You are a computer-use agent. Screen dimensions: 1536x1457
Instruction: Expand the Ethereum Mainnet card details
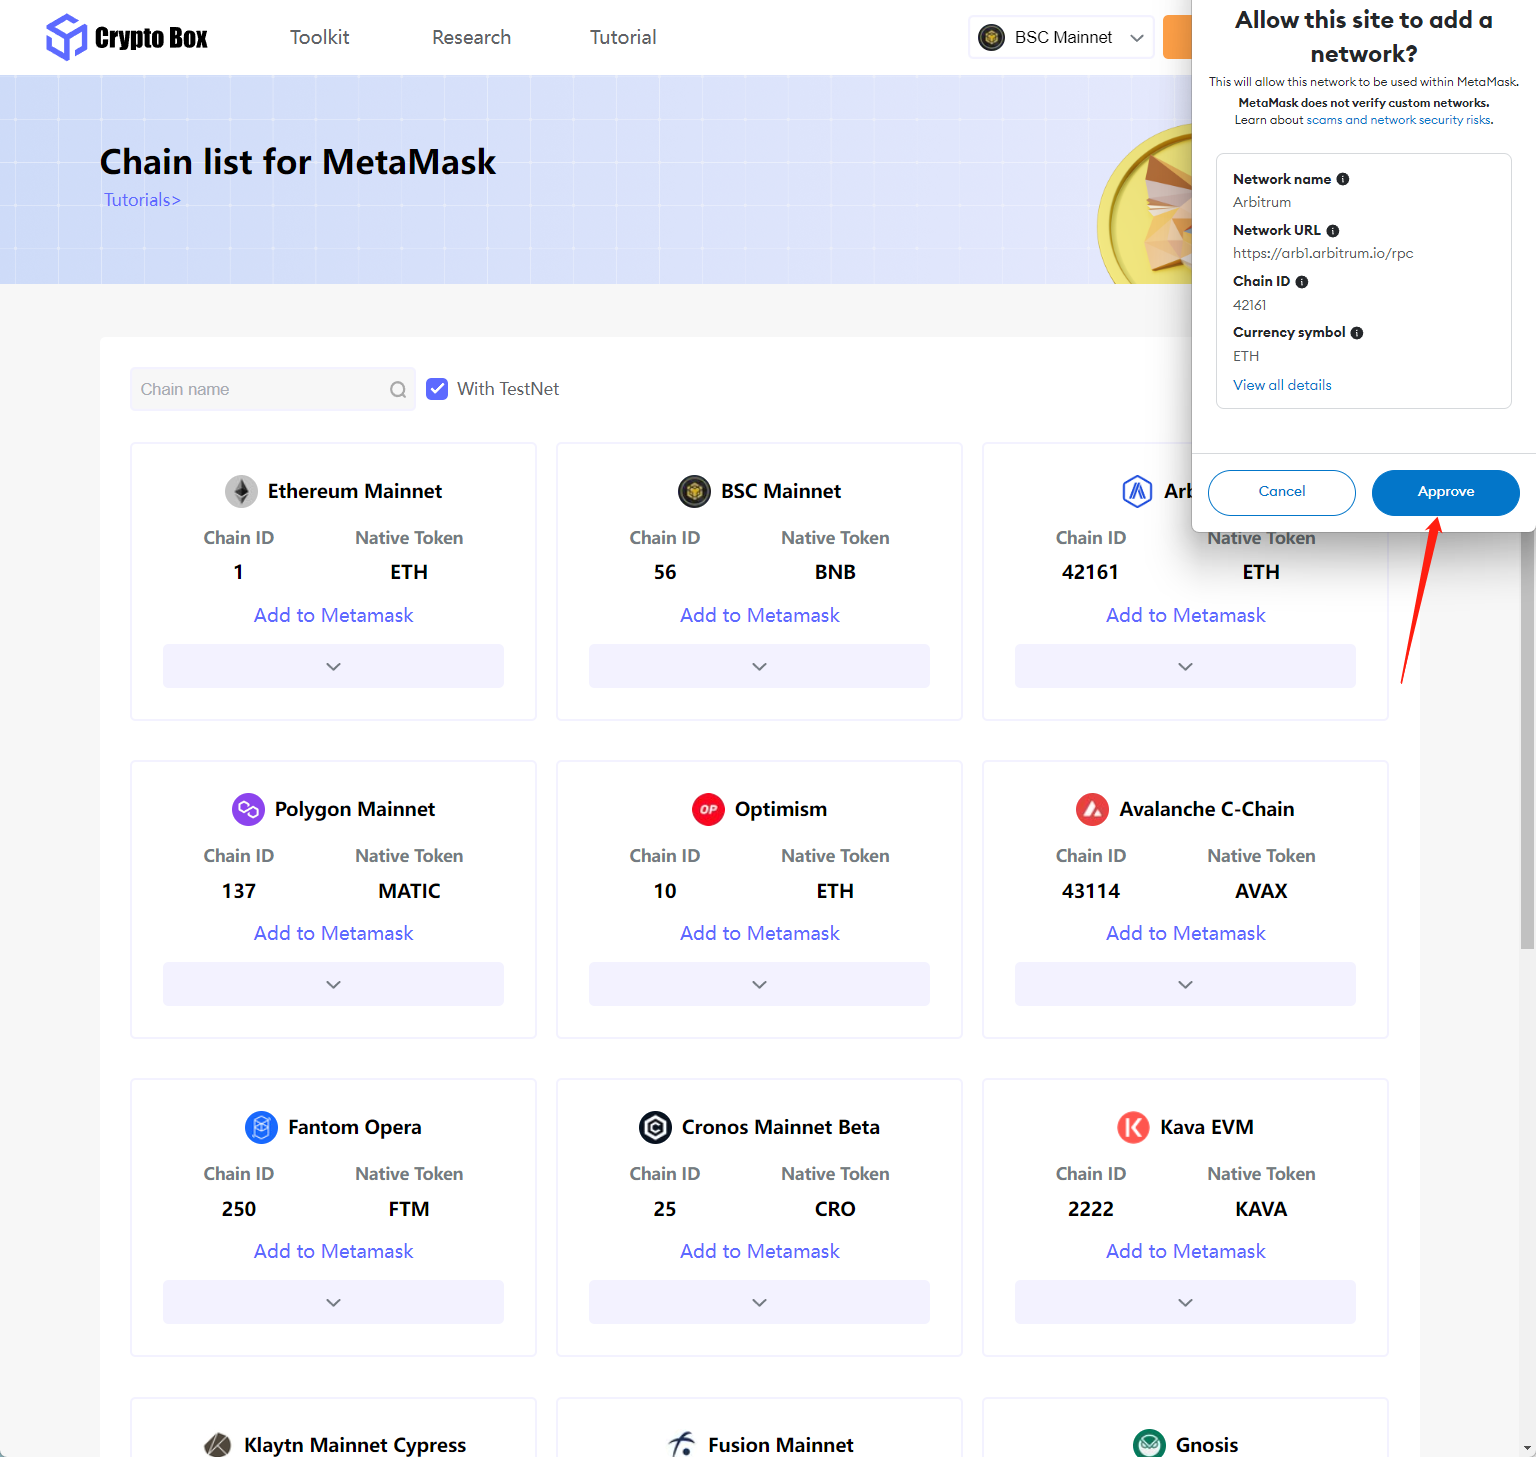[x=333, y=666]
